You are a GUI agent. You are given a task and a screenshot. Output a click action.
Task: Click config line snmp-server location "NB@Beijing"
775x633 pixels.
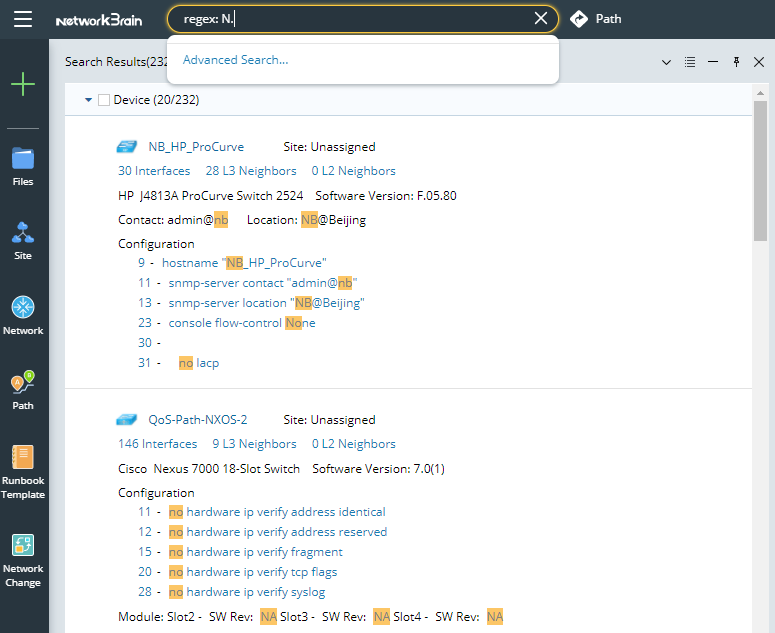(x=266, y=303)
